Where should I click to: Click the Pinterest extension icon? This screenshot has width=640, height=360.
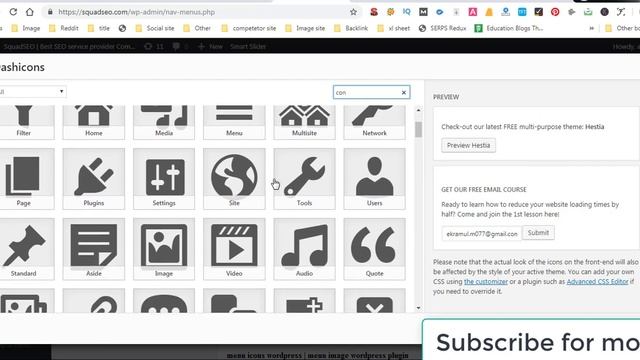pos(555,12)
